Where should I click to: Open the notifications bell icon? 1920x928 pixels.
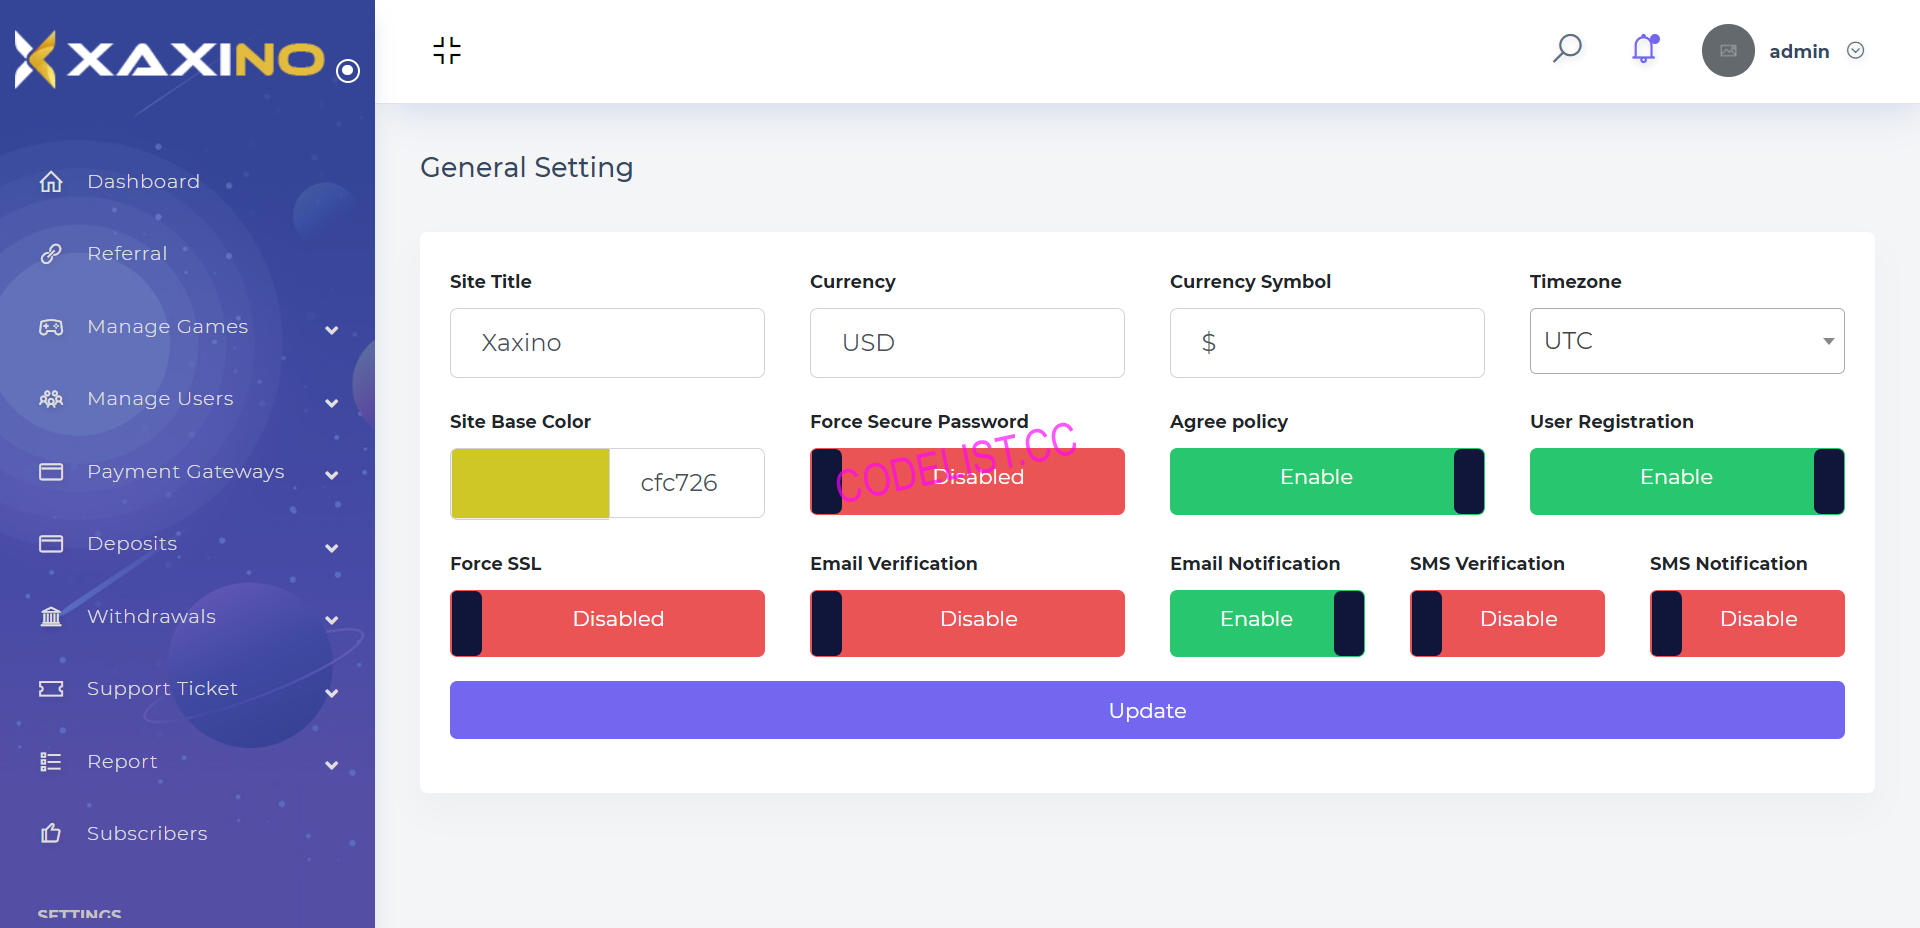click(x=1645, y=49)
